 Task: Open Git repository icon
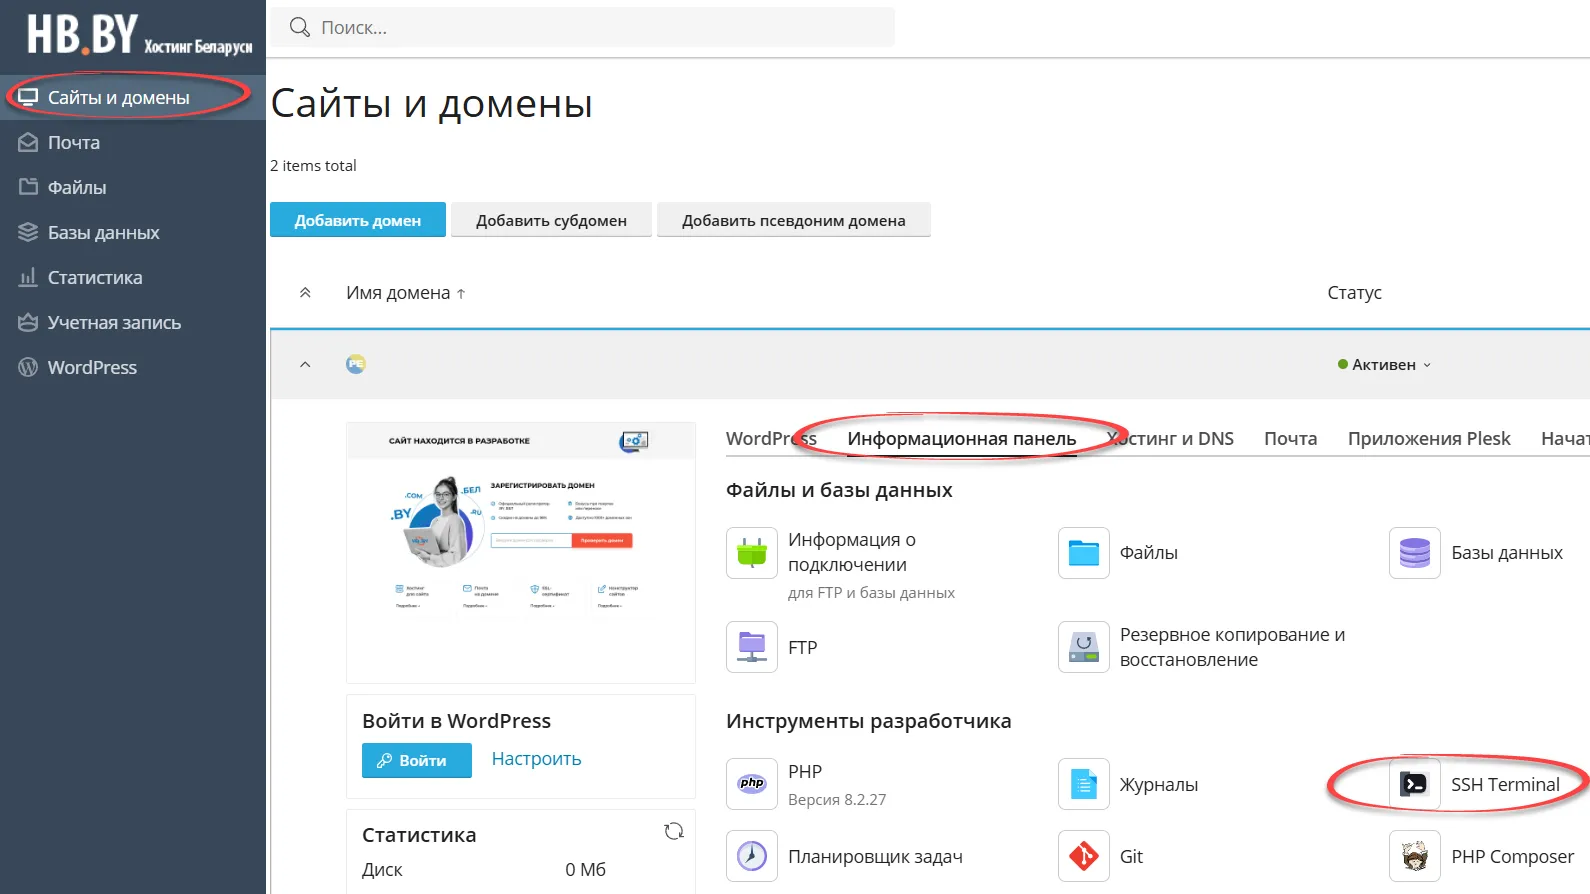click(x=1083, y=856)
